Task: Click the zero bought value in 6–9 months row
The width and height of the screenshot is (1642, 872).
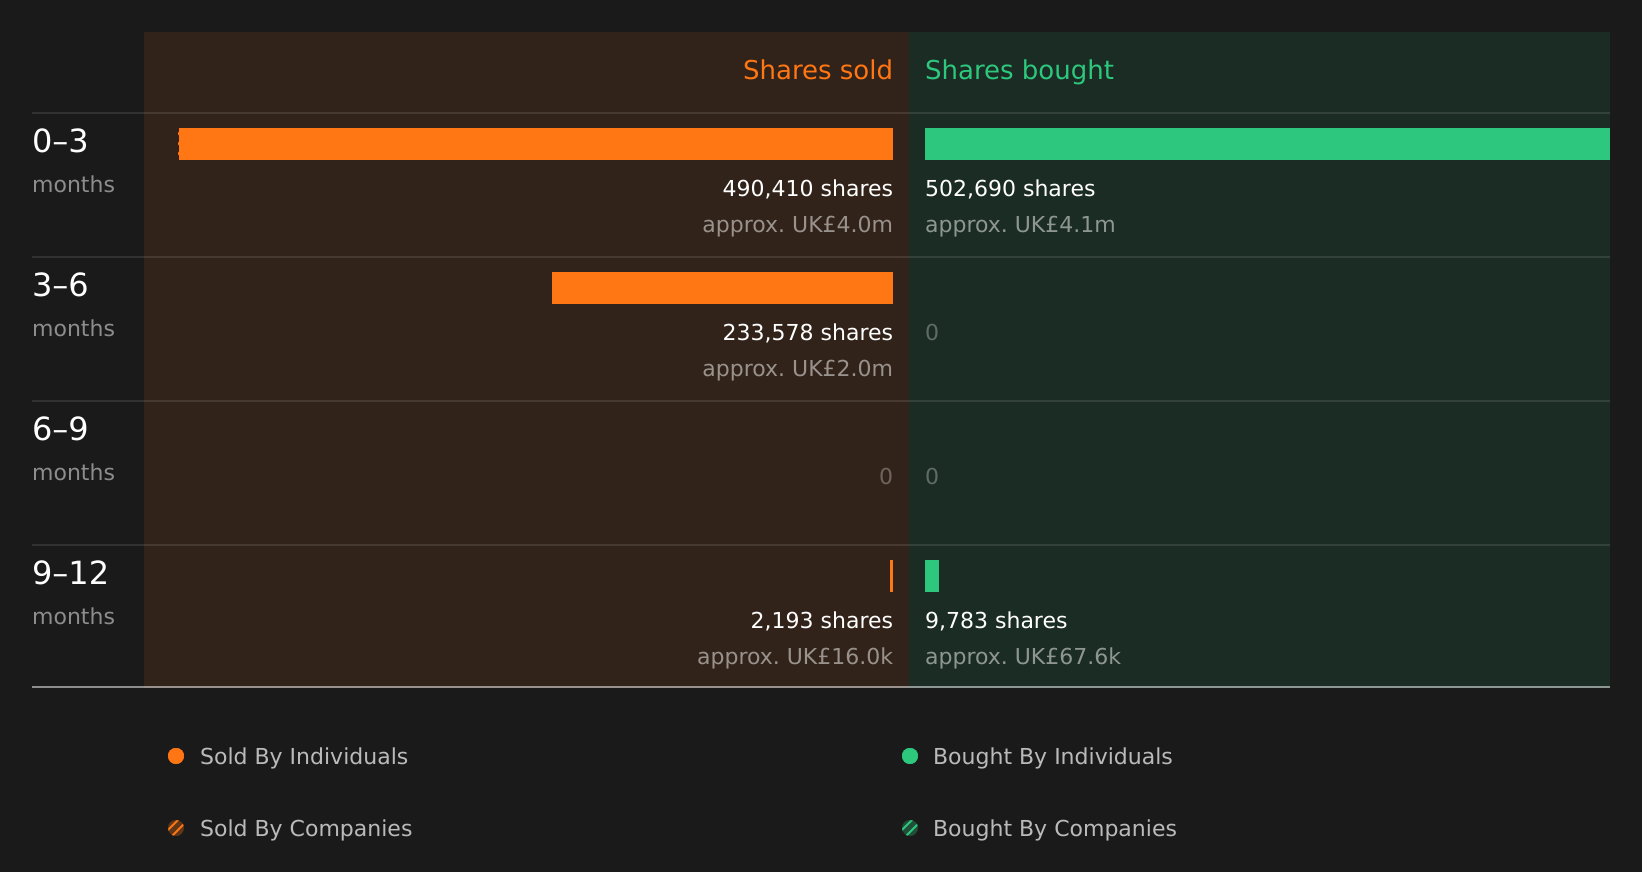Action: coord(932,476)
